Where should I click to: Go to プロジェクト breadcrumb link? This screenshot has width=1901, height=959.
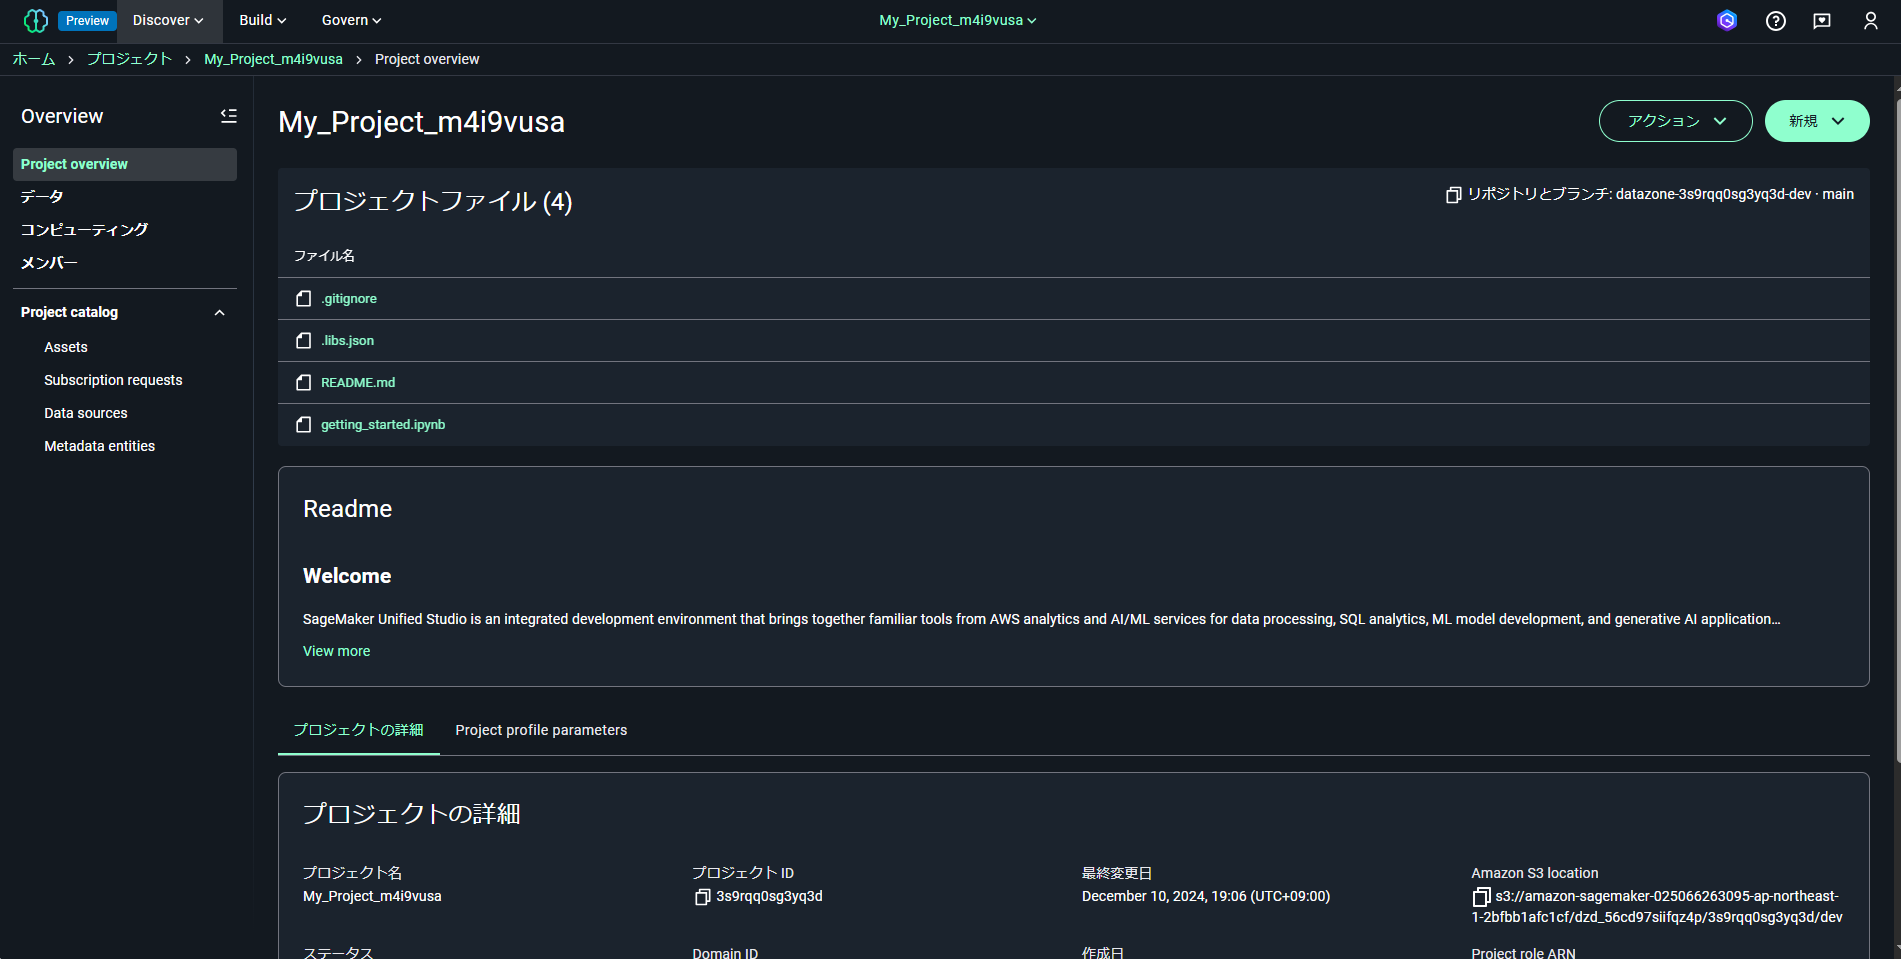coord(129,59)
